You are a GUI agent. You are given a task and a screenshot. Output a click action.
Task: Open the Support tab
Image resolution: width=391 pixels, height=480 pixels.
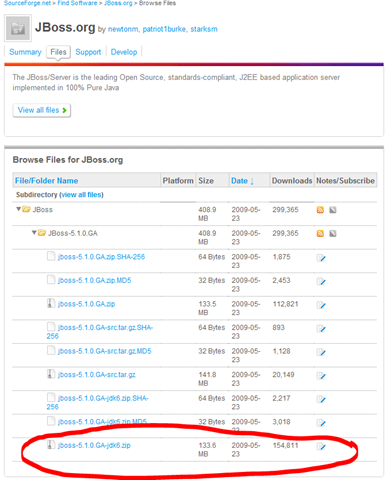point(88,52)
